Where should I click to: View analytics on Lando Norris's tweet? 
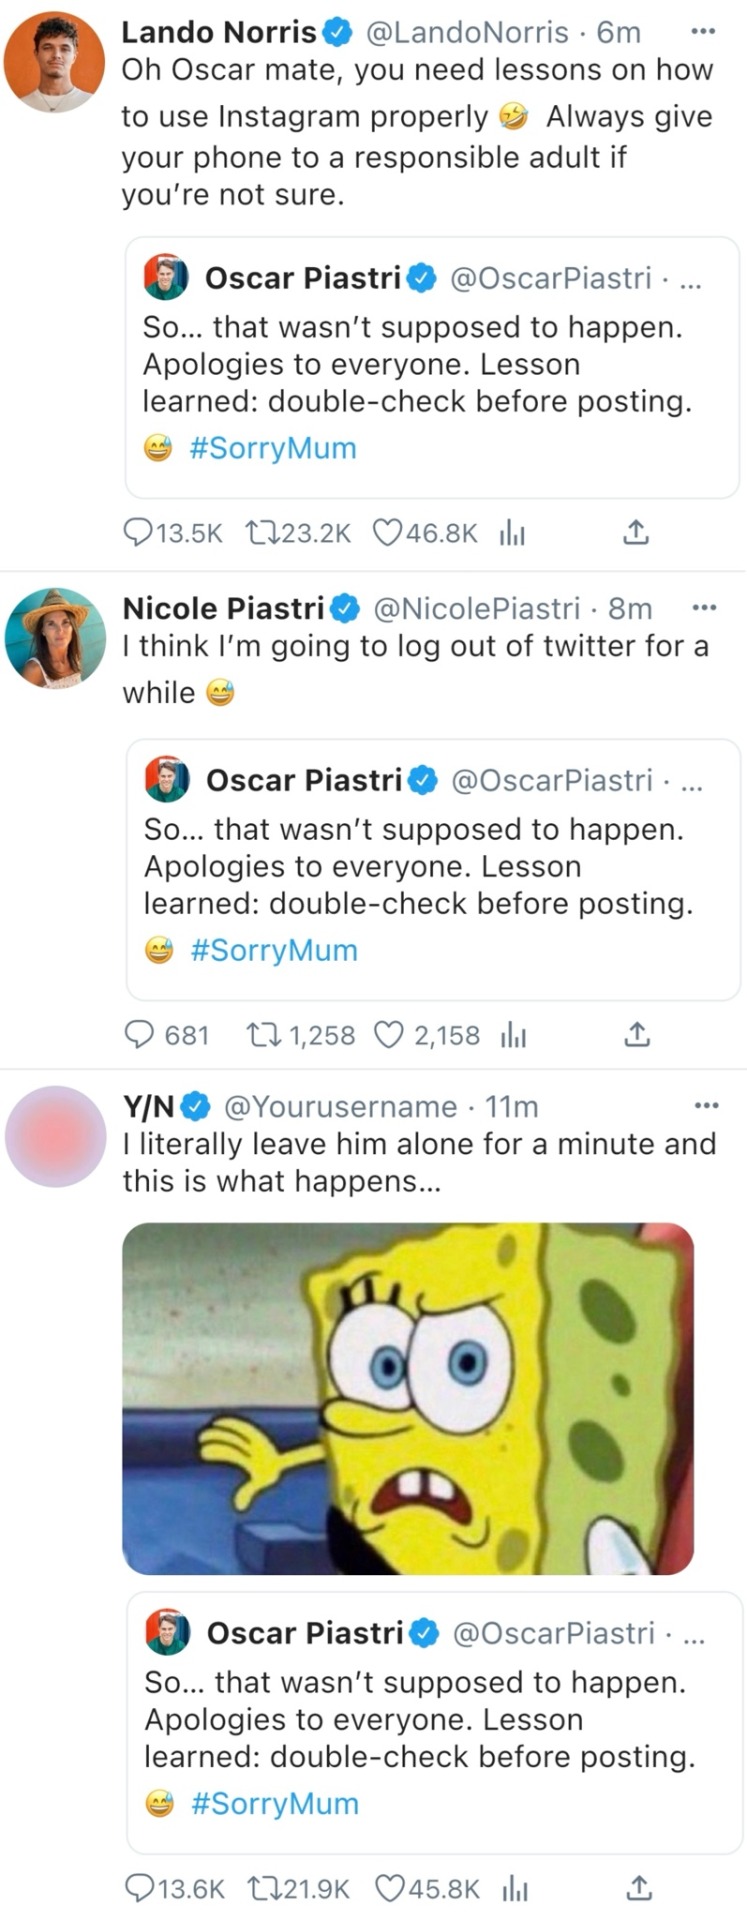pos(512,534)
